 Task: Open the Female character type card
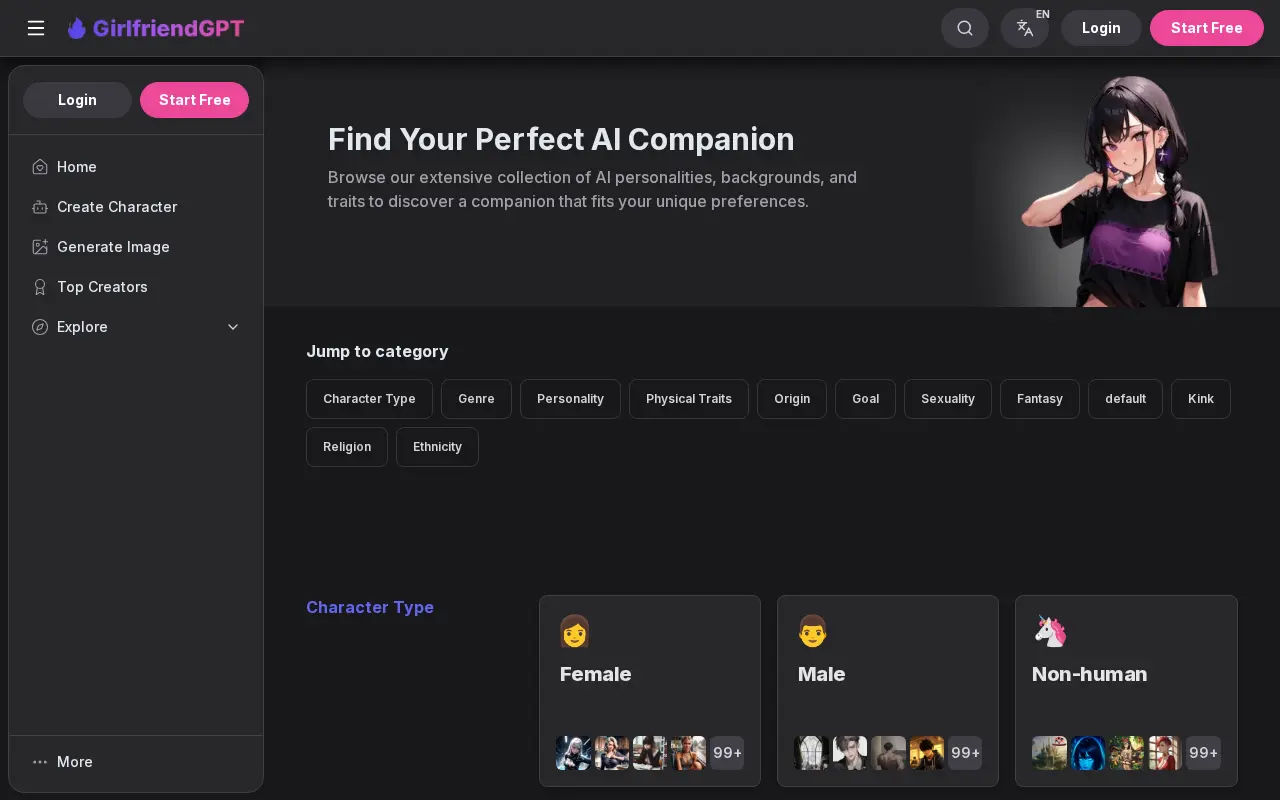click(650, 691)
